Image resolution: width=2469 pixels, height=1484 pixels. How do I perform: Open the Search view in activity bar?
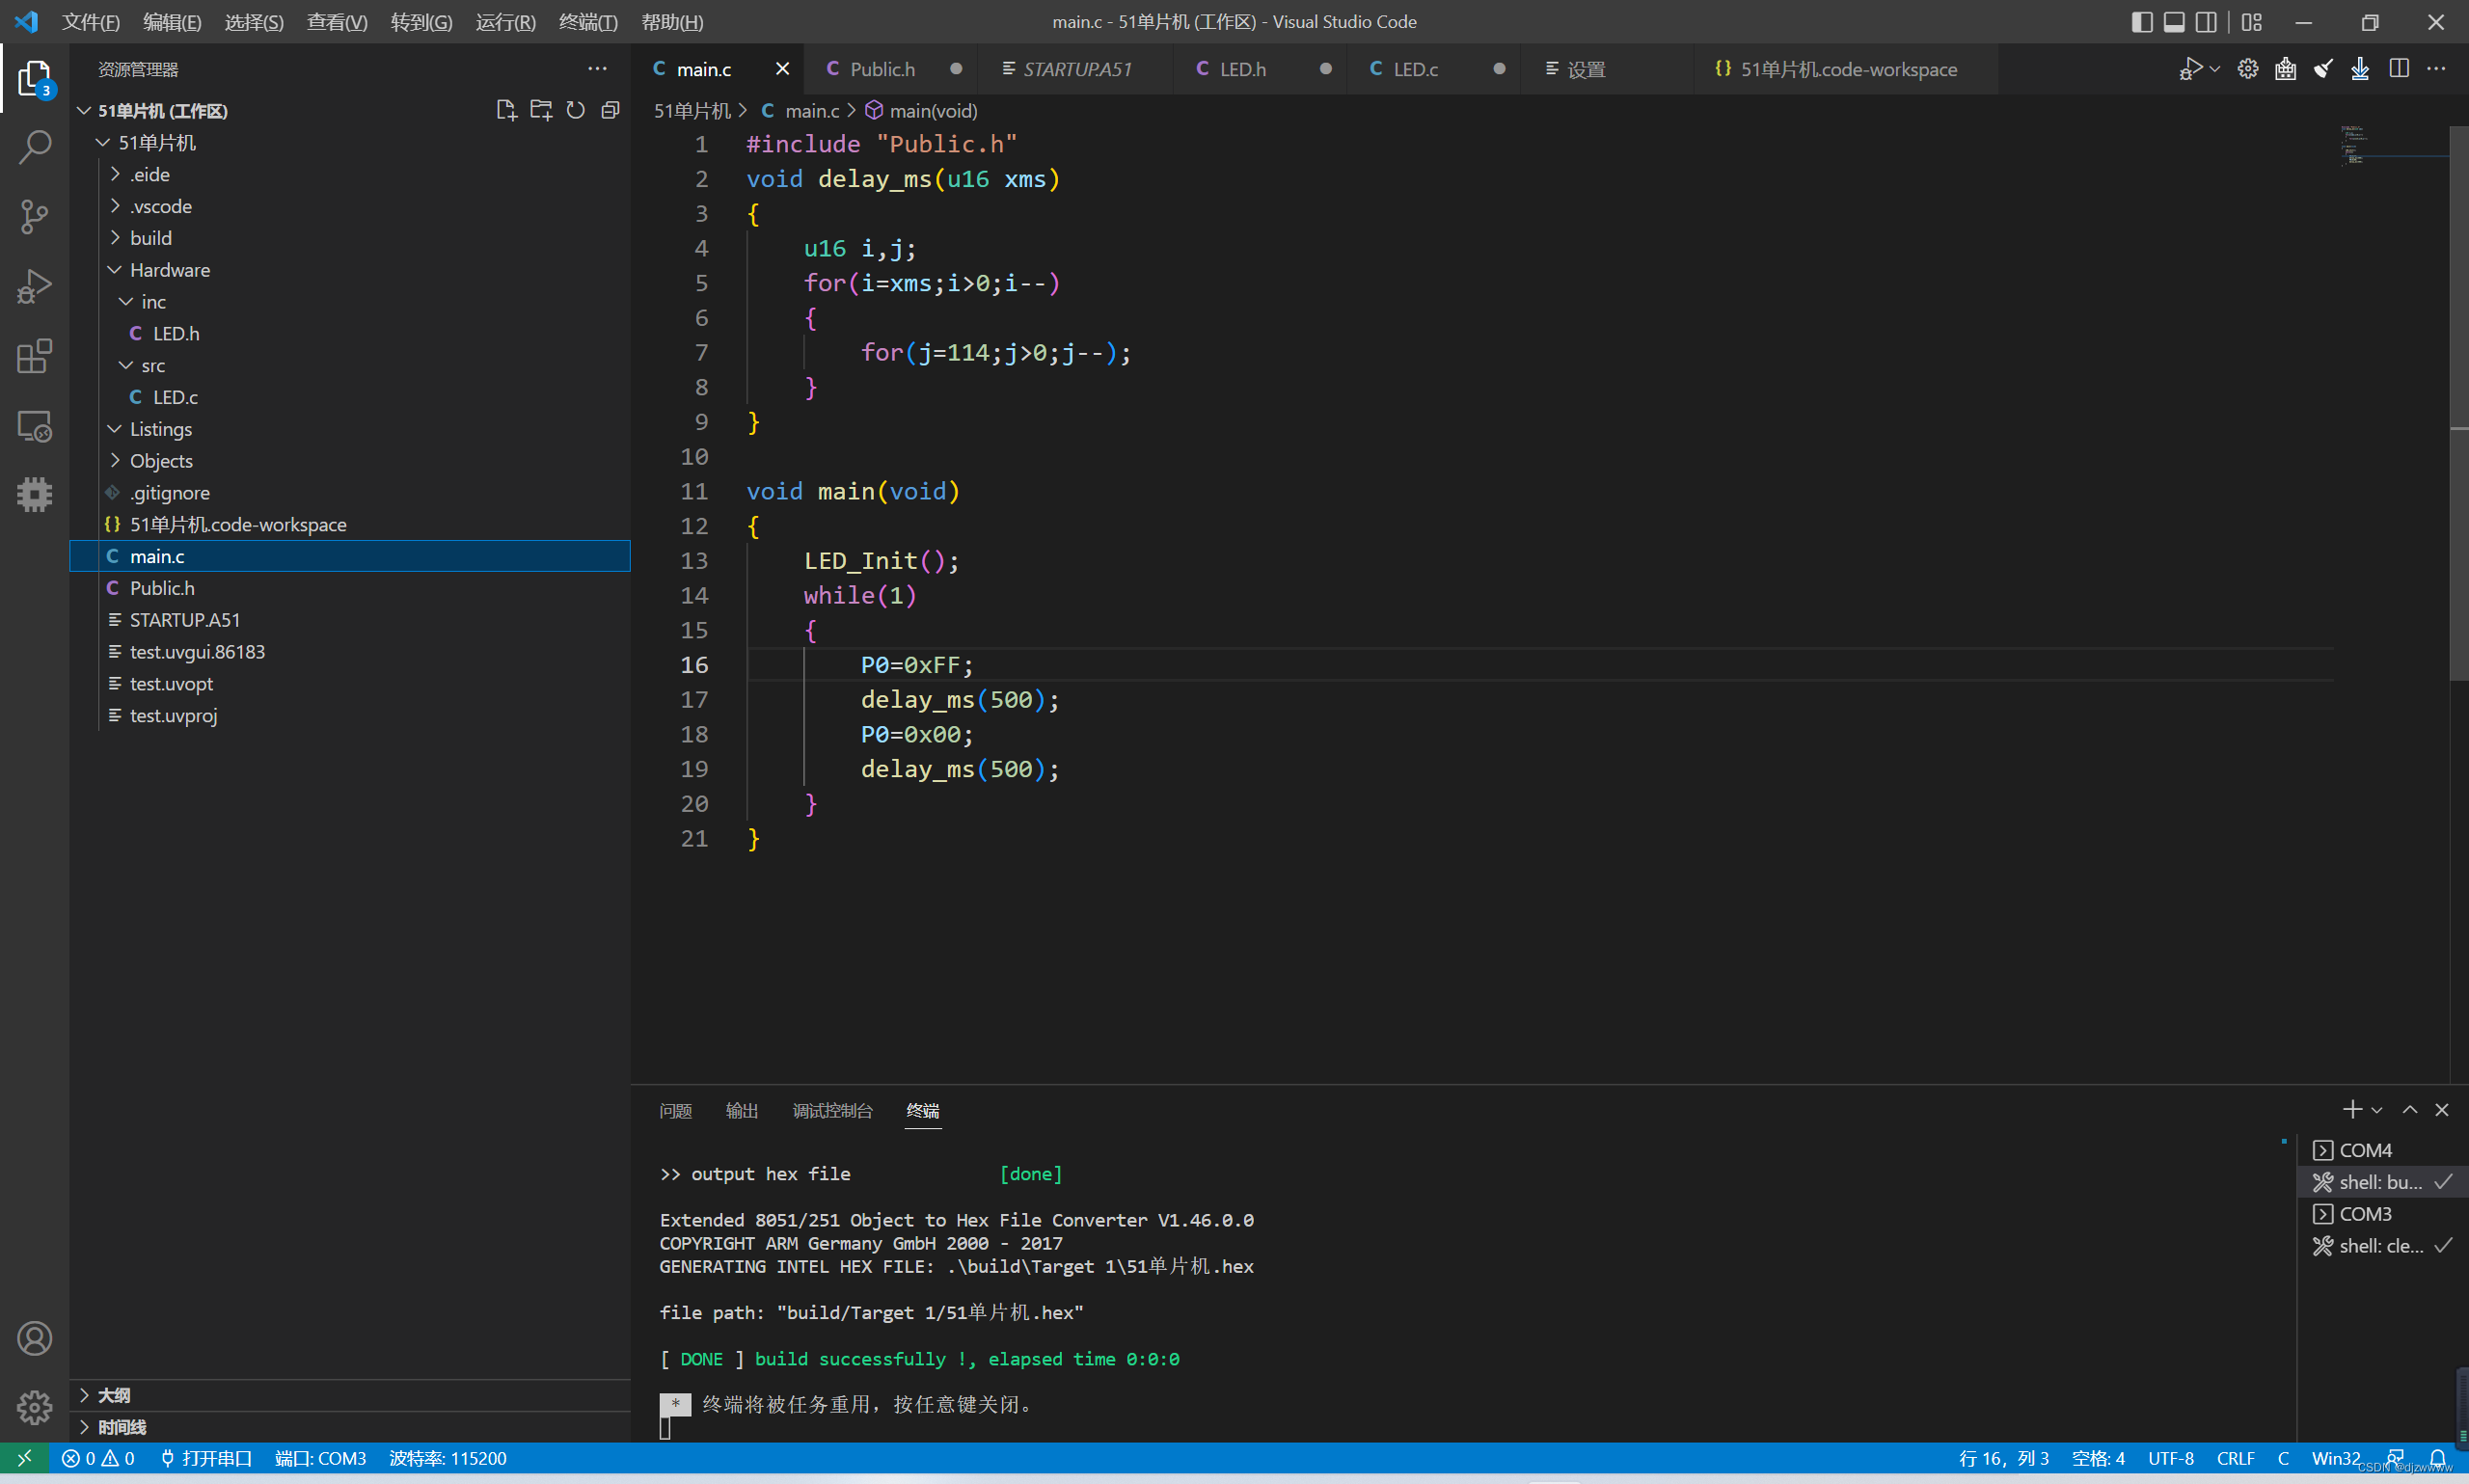pyautogui.click(x=34, y=147)
